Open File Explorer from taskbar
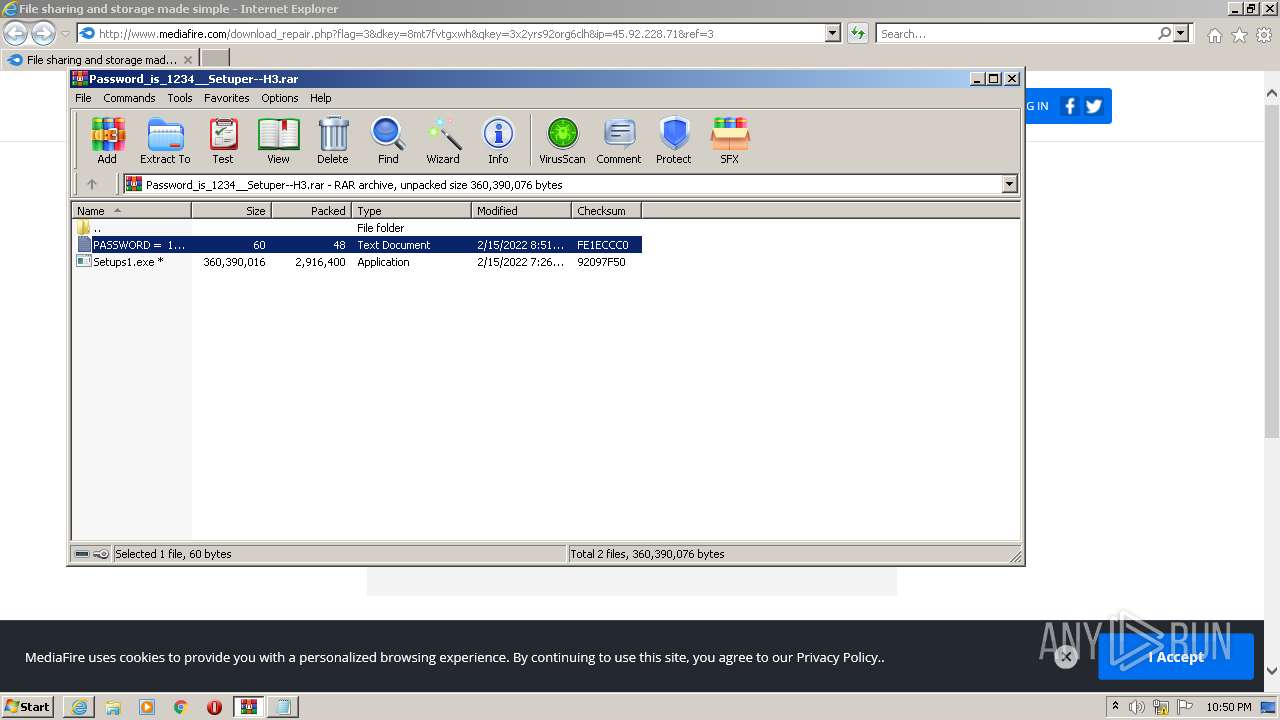1280x720 pixels. click(x=113, y=706)
